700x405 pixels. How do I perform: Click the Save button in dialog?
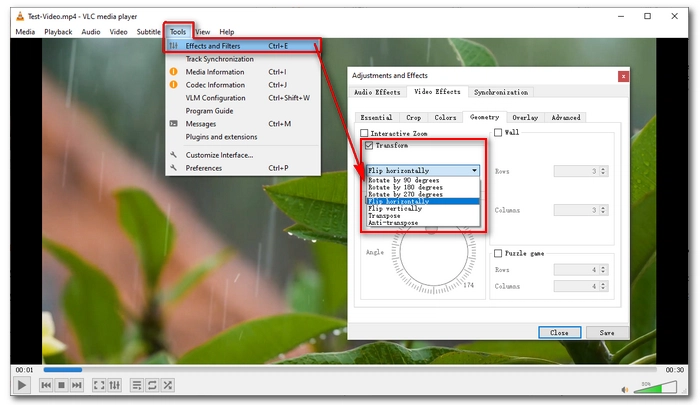[607, 333]
